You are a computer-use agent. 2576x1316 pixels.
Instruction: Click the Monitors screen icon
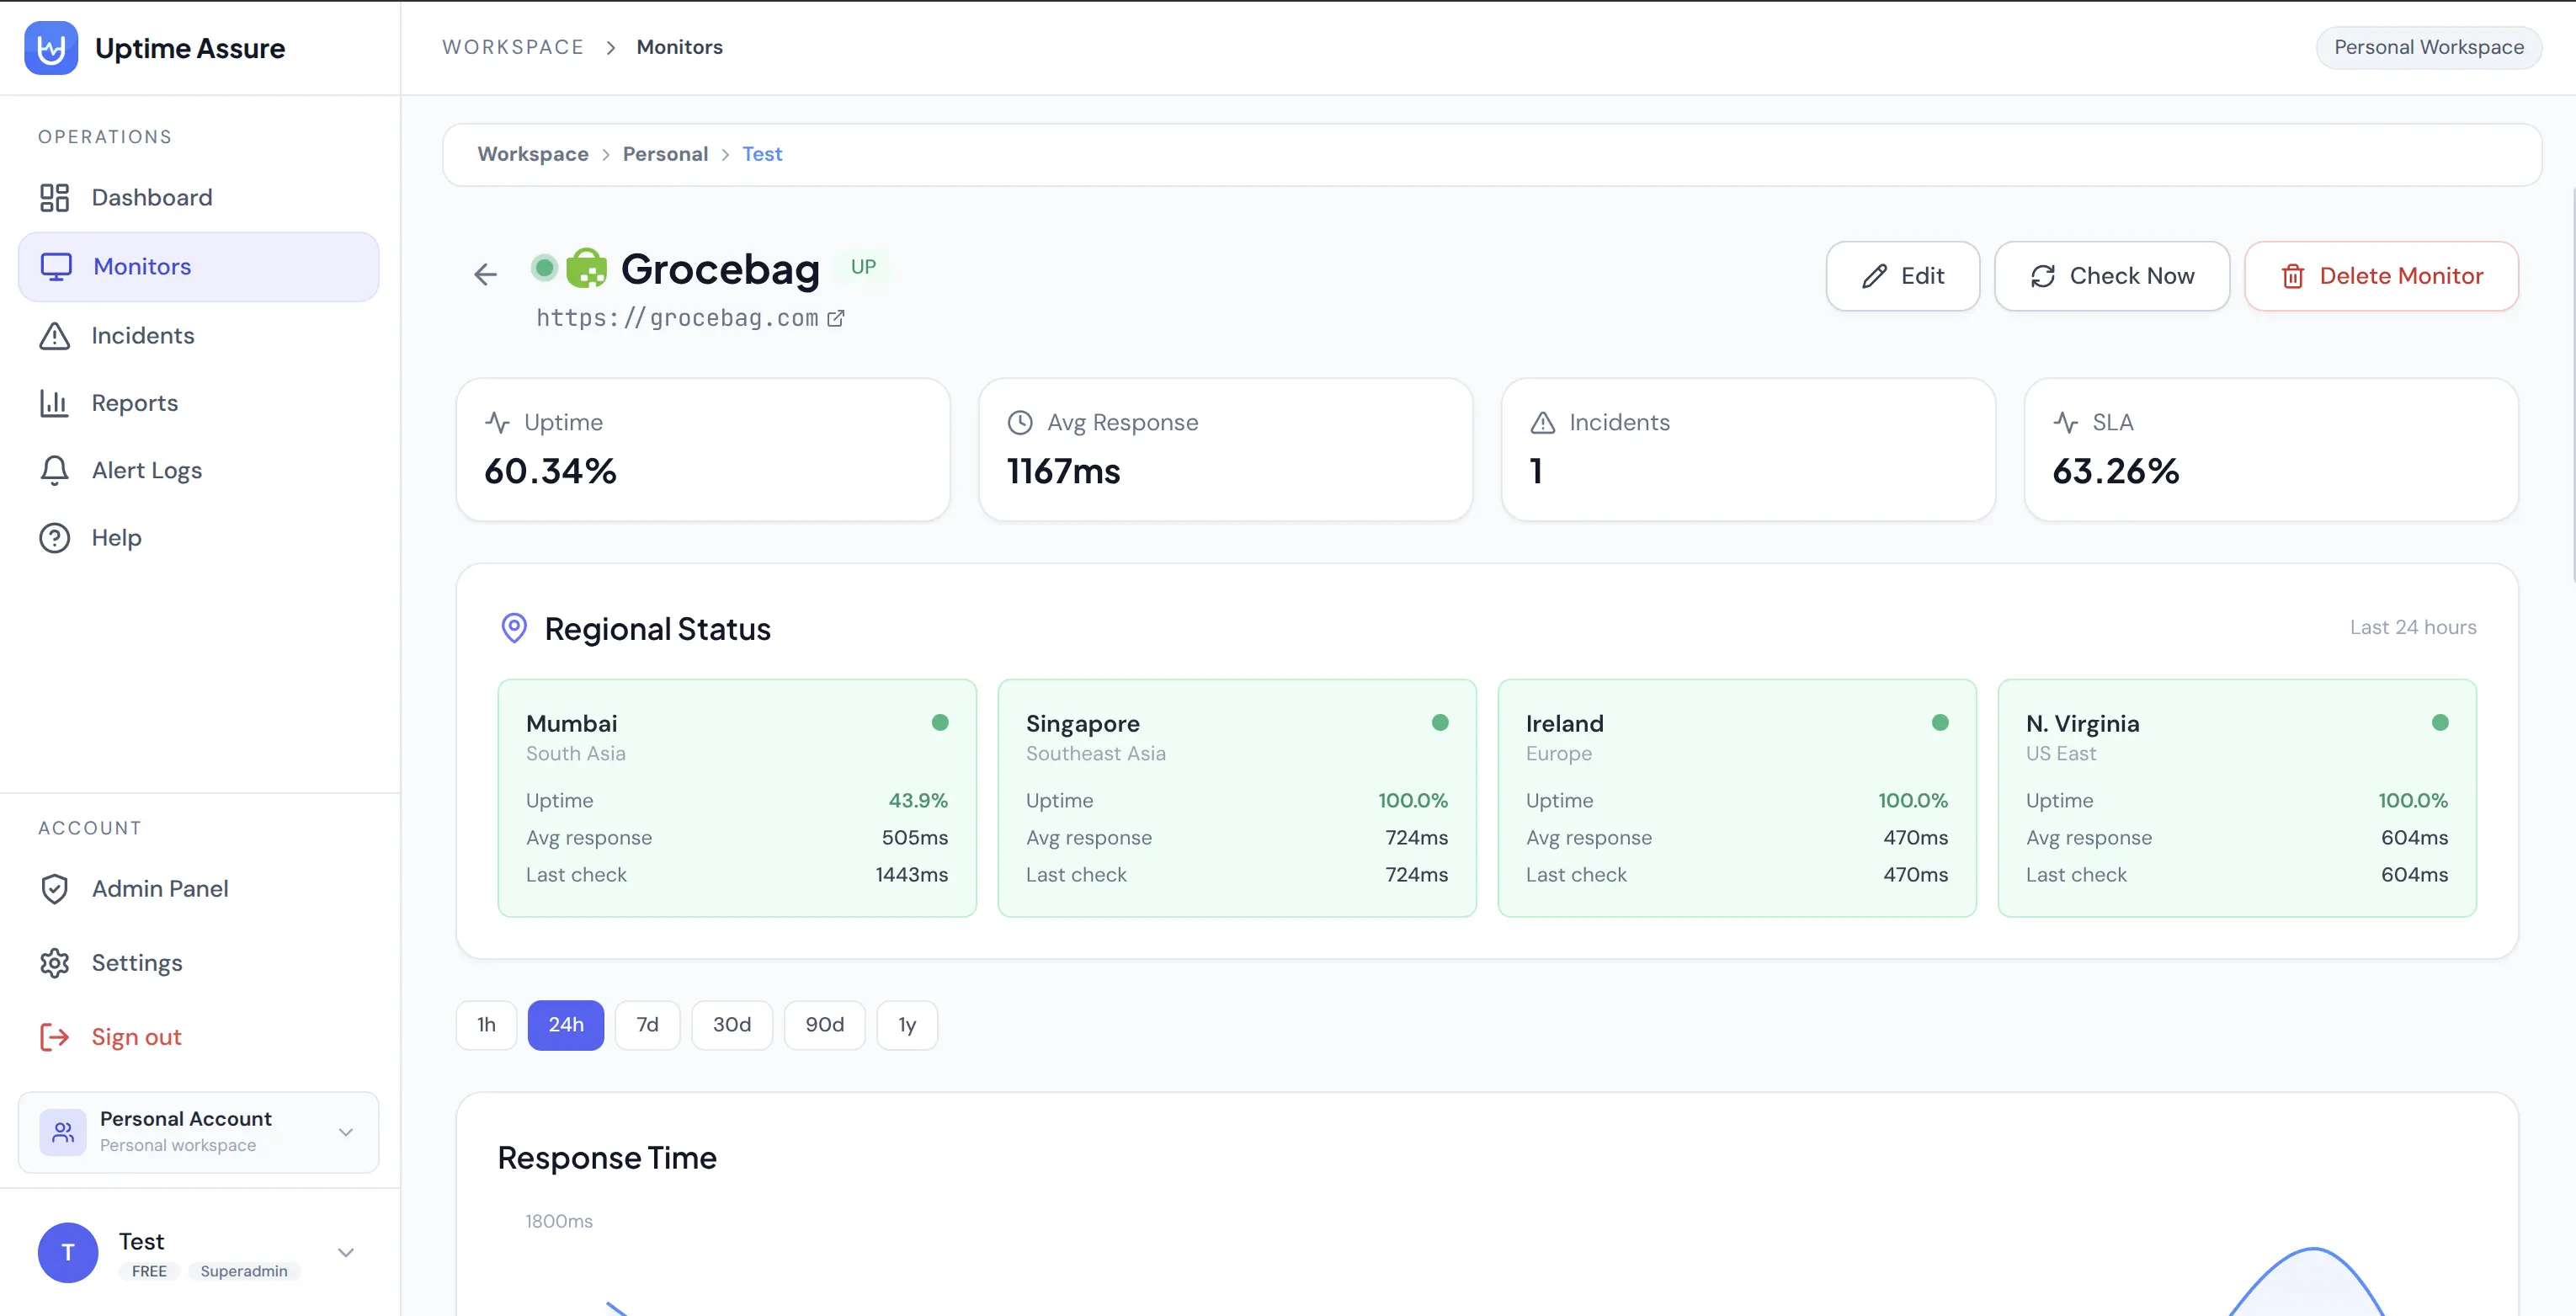[x=56, y=266]
